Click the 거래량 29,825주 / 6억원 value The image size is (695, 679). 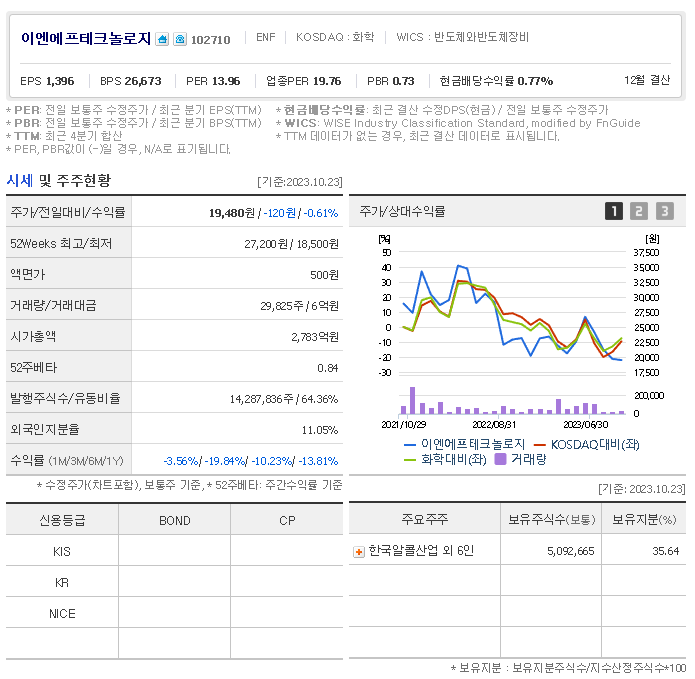coord(300,306)
